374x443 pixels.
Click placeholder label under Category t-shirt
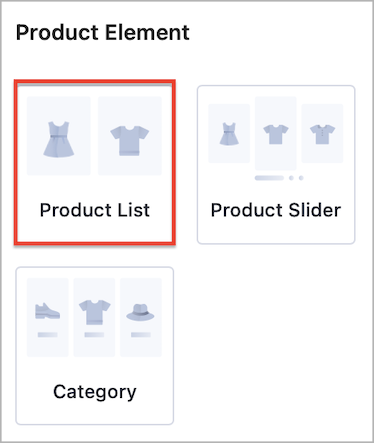pyautogui.click(x=94, y=335)
